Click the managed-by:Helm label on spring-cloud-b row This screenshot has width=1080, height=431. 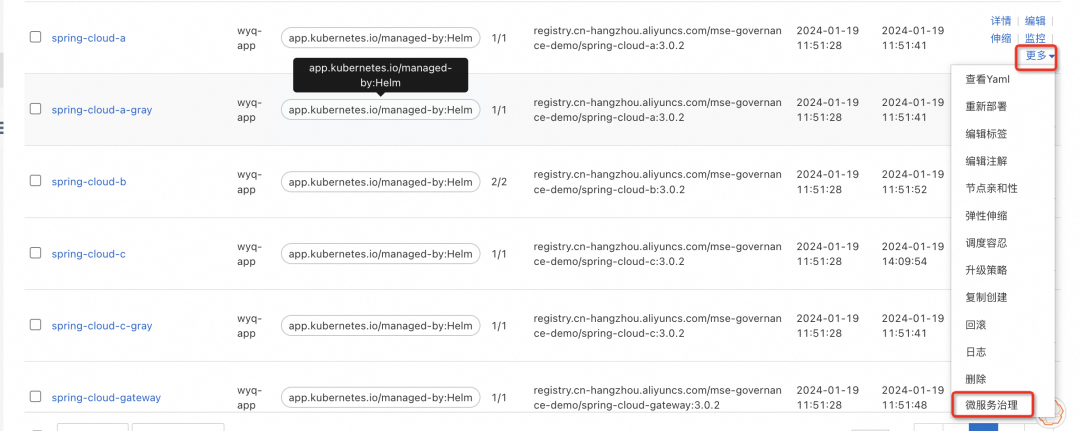[x=380, y=182]
